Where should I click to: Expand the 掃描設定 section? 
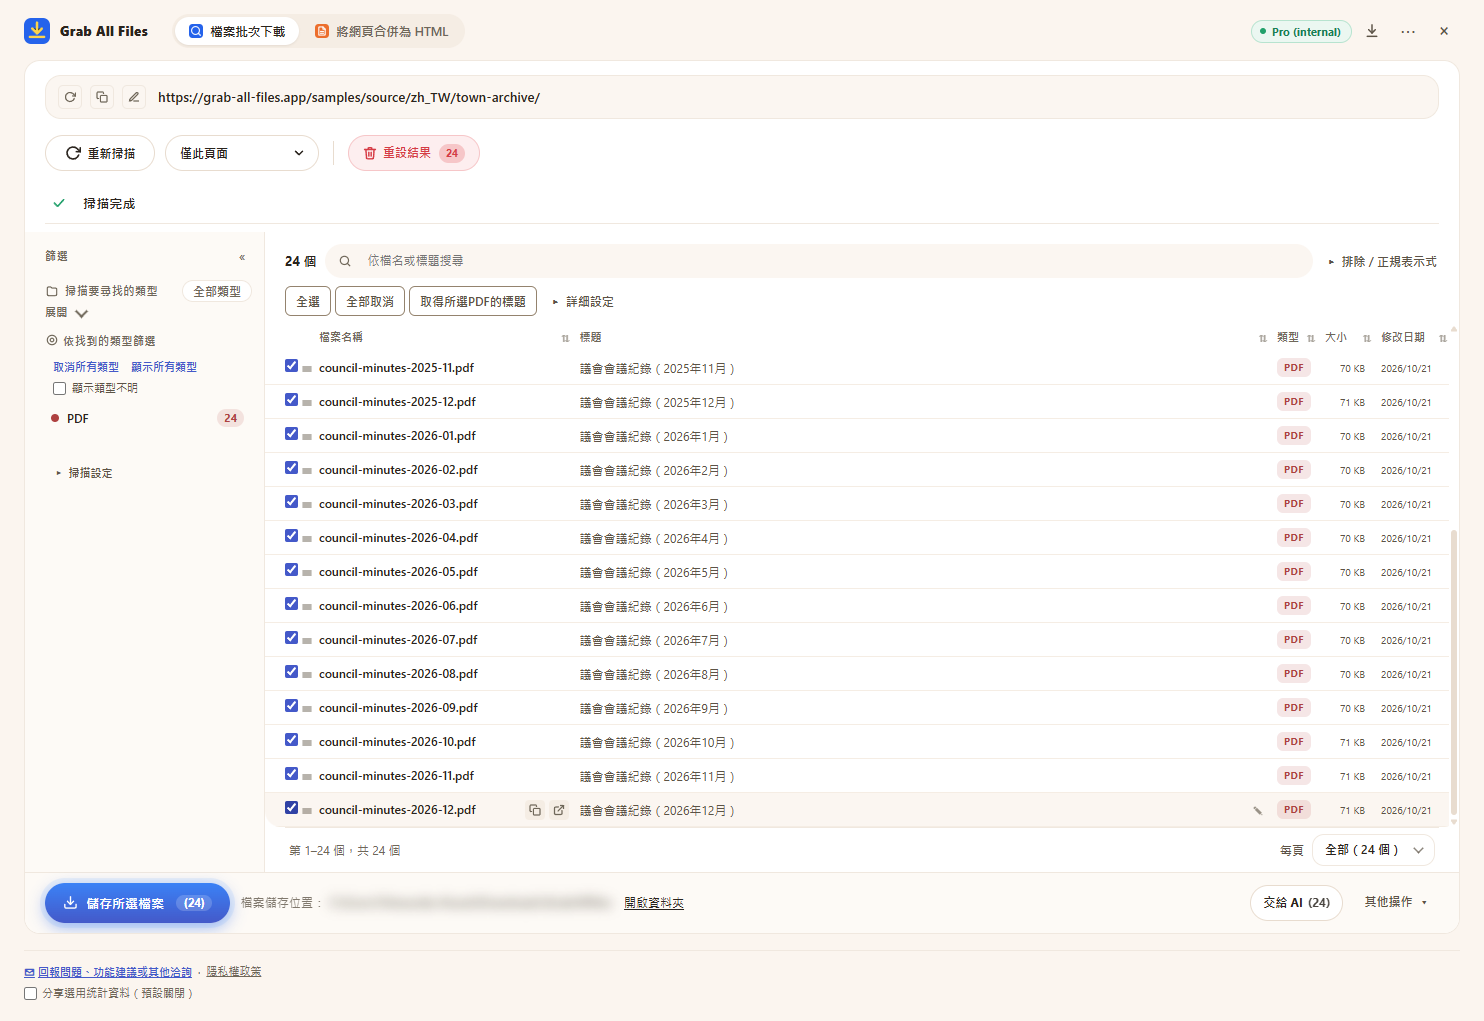pyautogui.click(x=84, y=473)
